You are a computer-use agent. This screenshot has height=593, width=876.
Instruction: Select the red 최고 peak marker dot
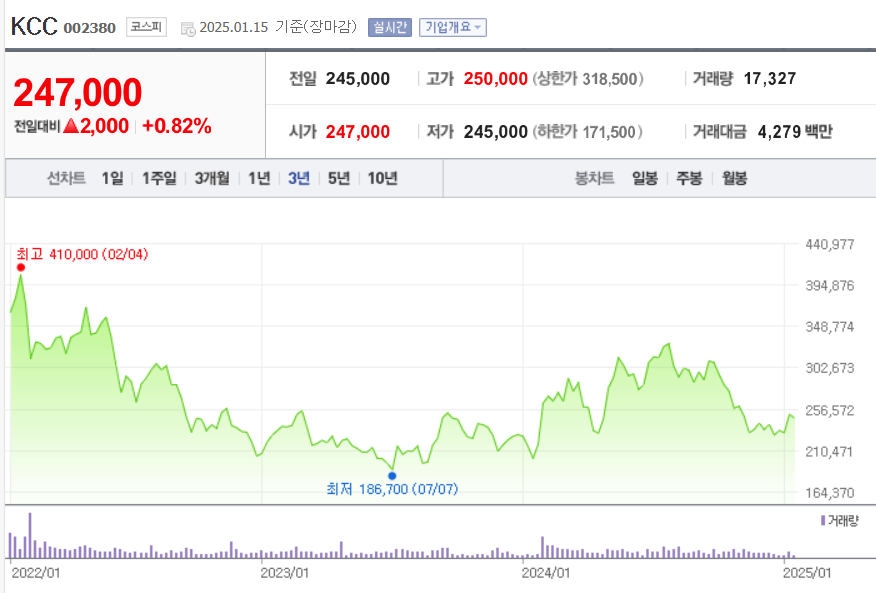[21, 266]
